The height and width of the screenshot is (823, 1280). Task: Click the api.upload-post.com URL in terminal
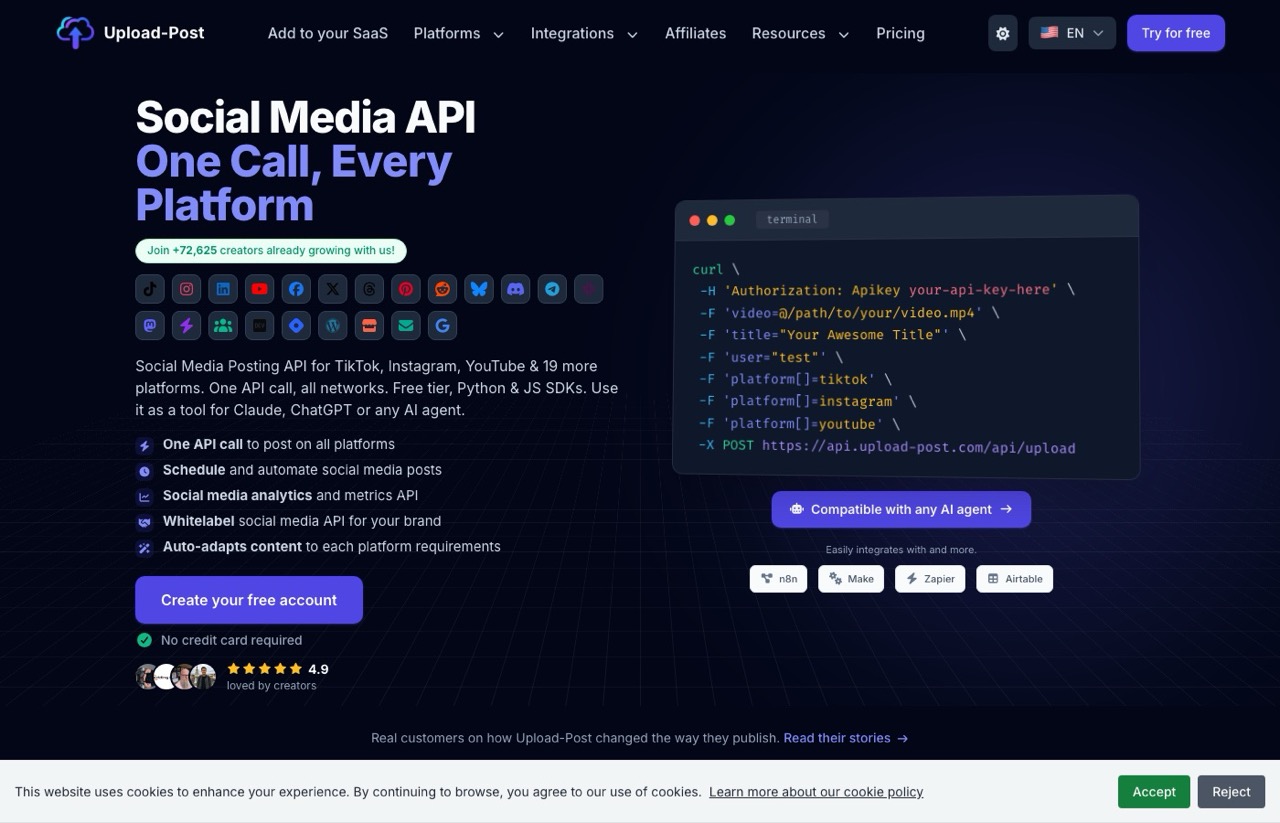pyautogui.click(x=919, y=447)
